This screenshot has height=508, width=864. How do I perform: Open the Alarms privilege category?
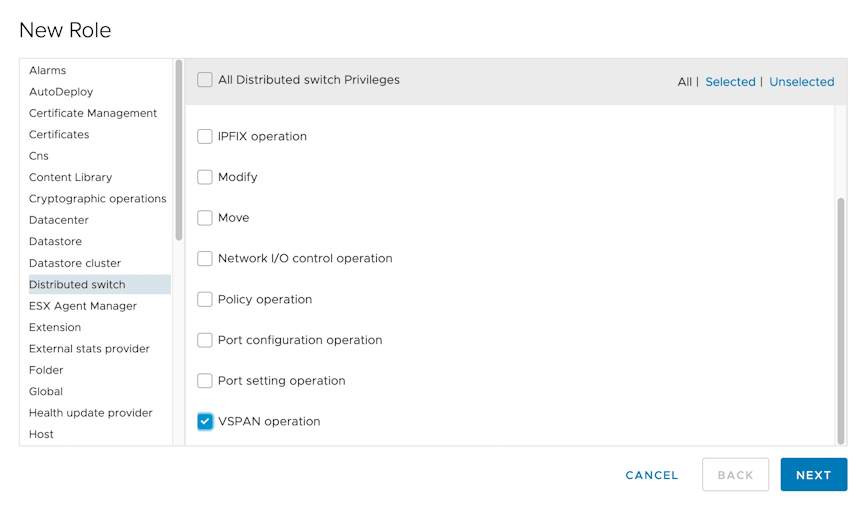[x=47, y=71]
